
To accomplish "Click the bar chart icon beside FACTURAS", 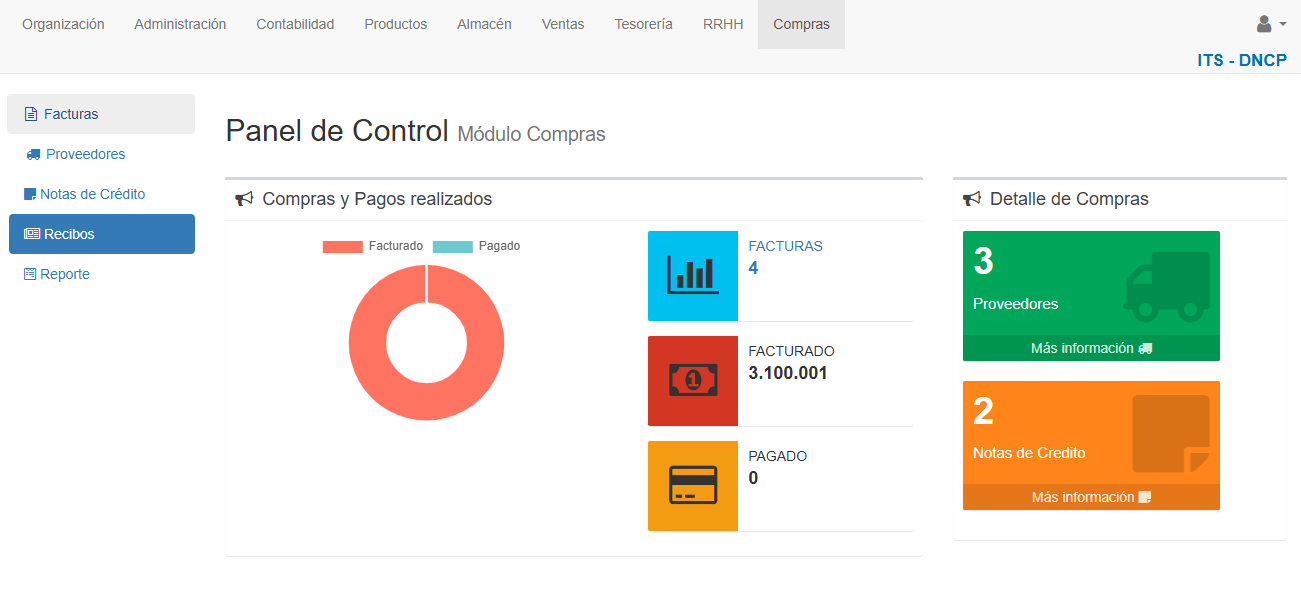I will pyautogui.click(x=692, y=276).
